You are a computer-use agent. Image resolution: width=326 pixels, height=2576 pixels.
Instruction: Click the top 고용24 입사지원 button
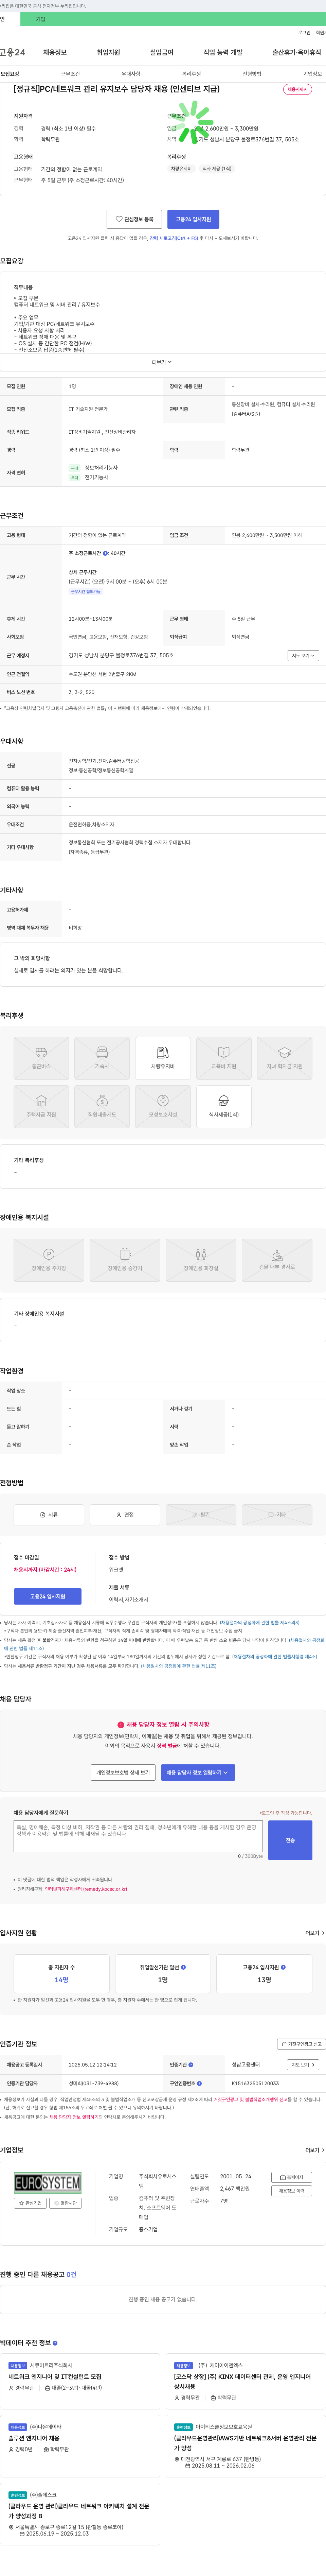(193, 219)
